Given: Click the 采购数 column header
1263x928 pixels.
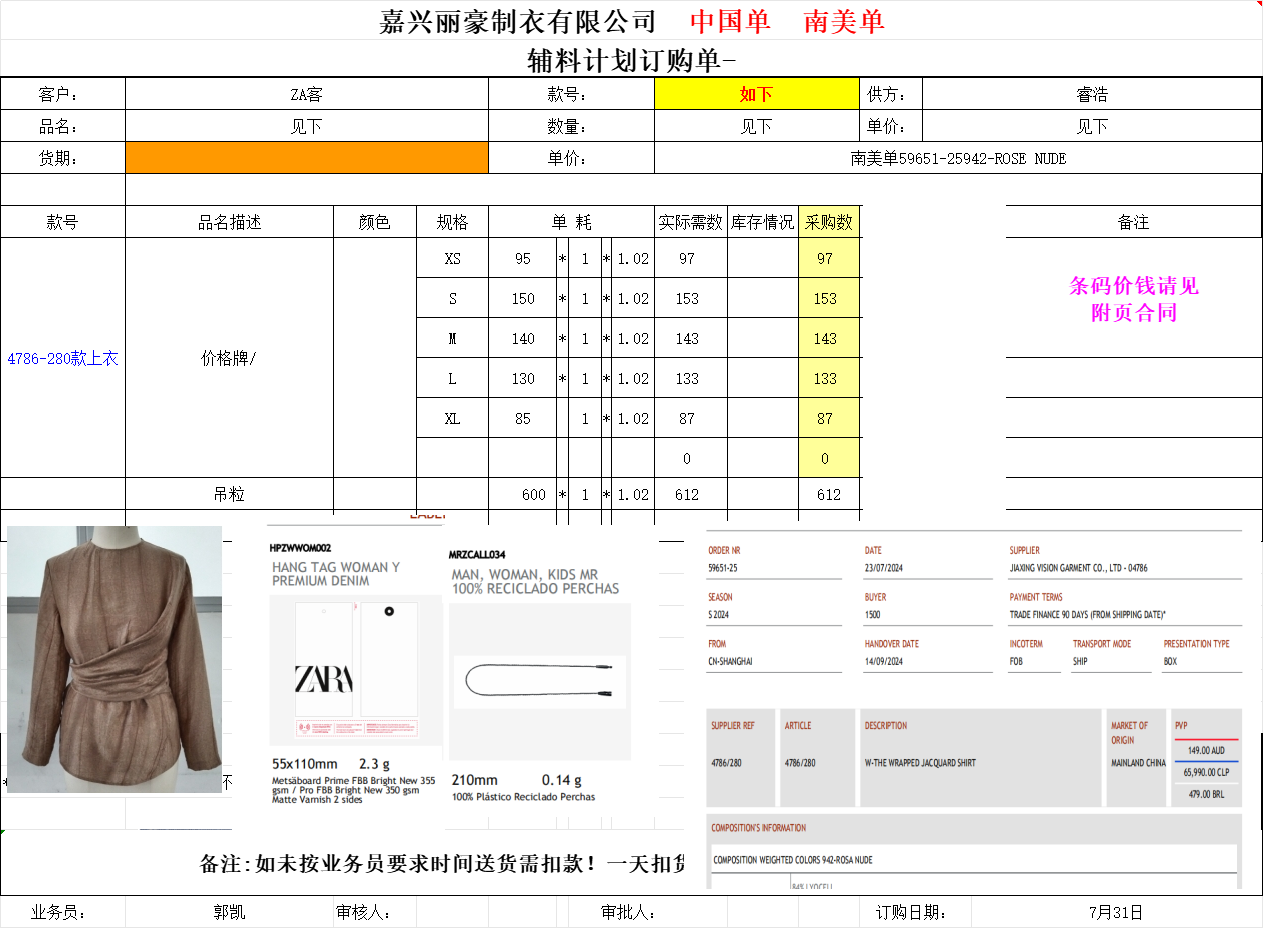Looking at the screenshot, I should point(829,222).
